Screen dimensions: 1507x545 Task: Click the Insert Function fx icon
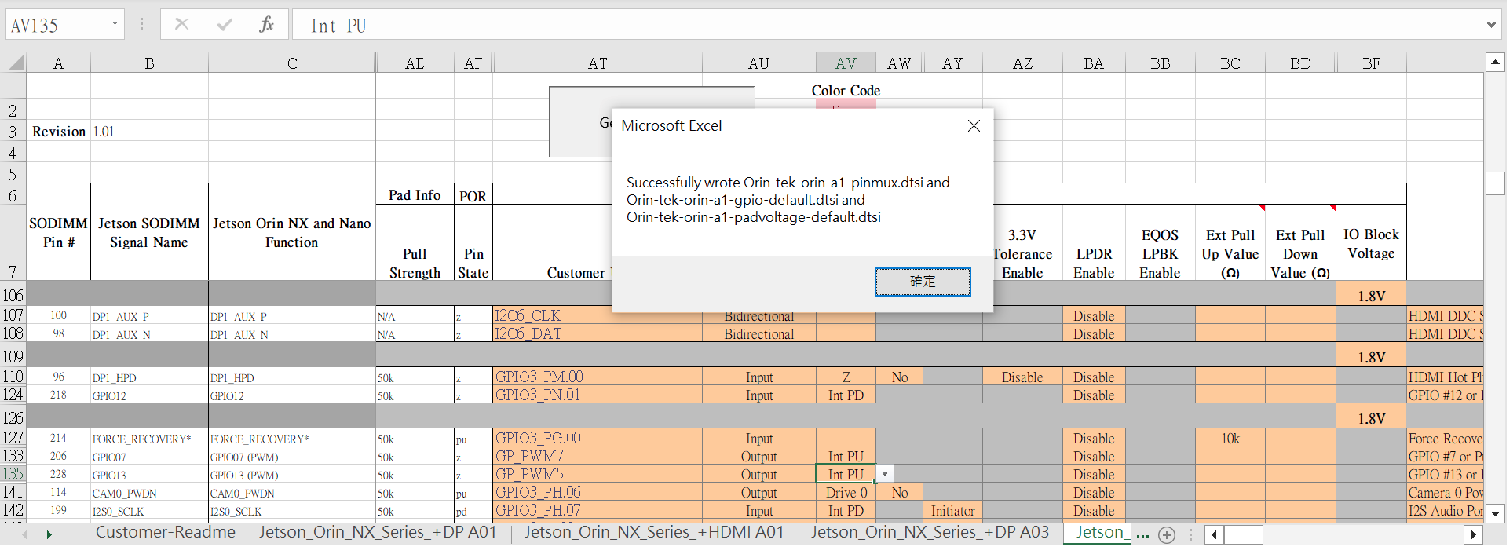coord(266,25)
